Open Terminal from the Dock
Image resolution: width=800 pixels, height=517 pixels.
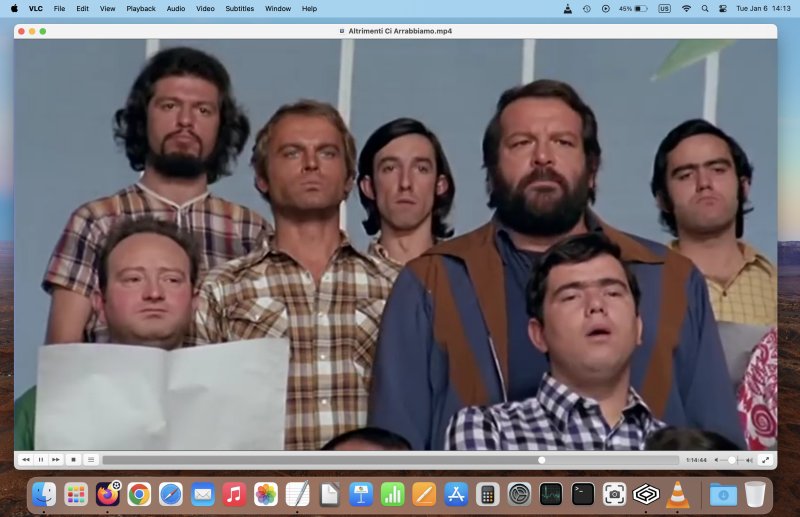(582, 494)
